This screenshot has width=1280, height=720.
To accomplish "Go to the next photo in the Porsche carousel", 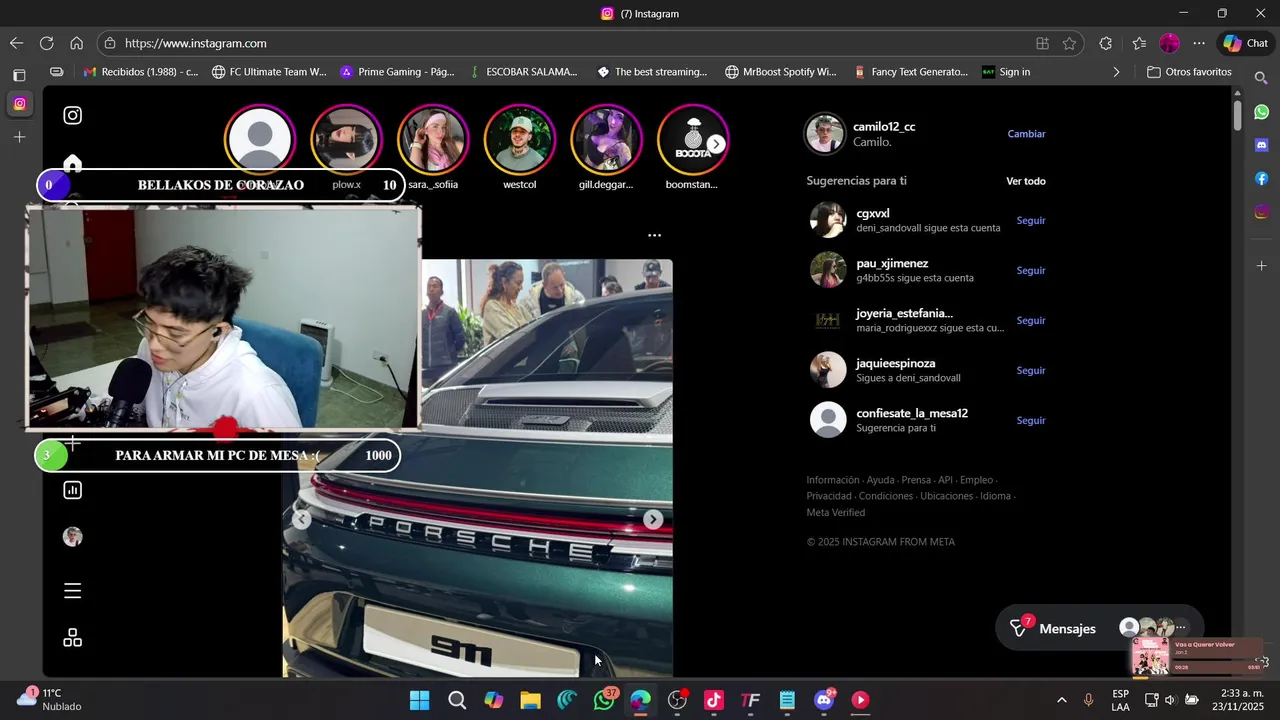I will click(x=653, y=519).
